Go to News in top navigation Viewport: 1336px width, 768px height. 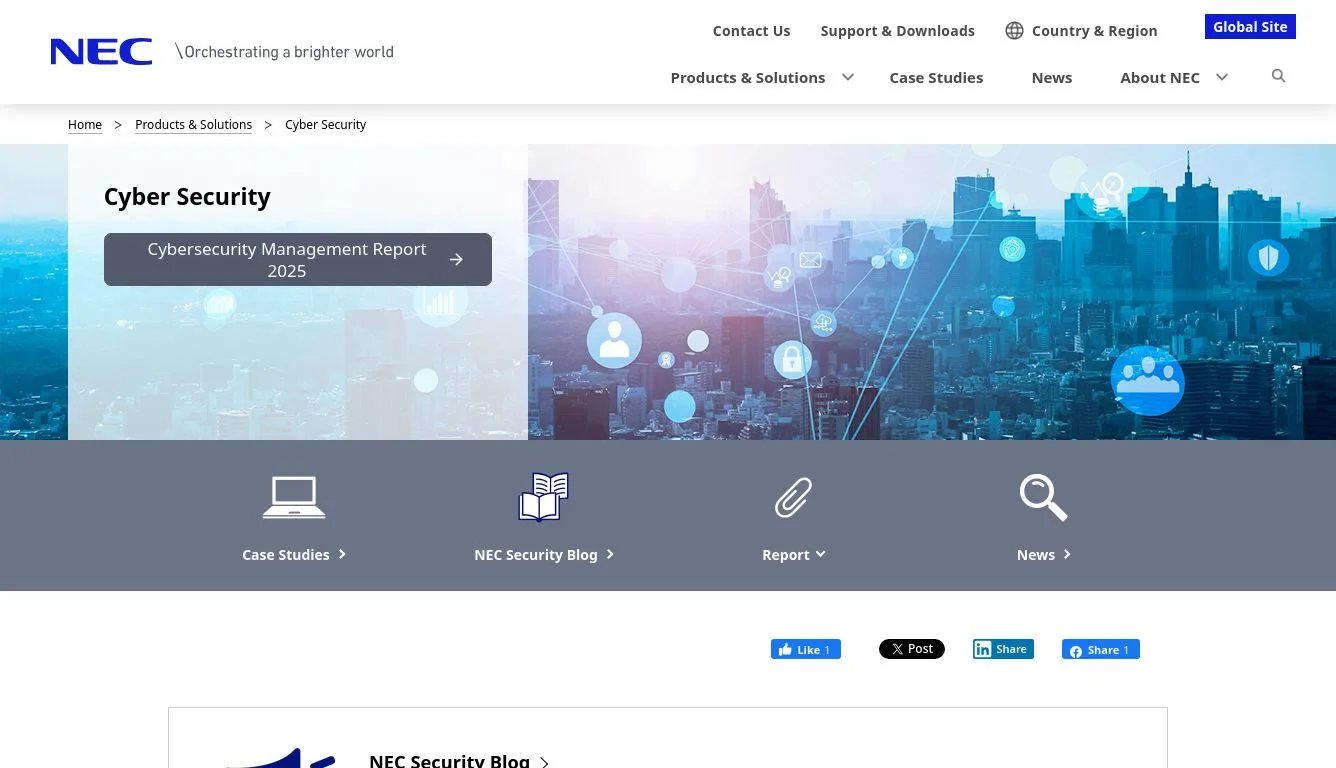[x=1051, y=78]
